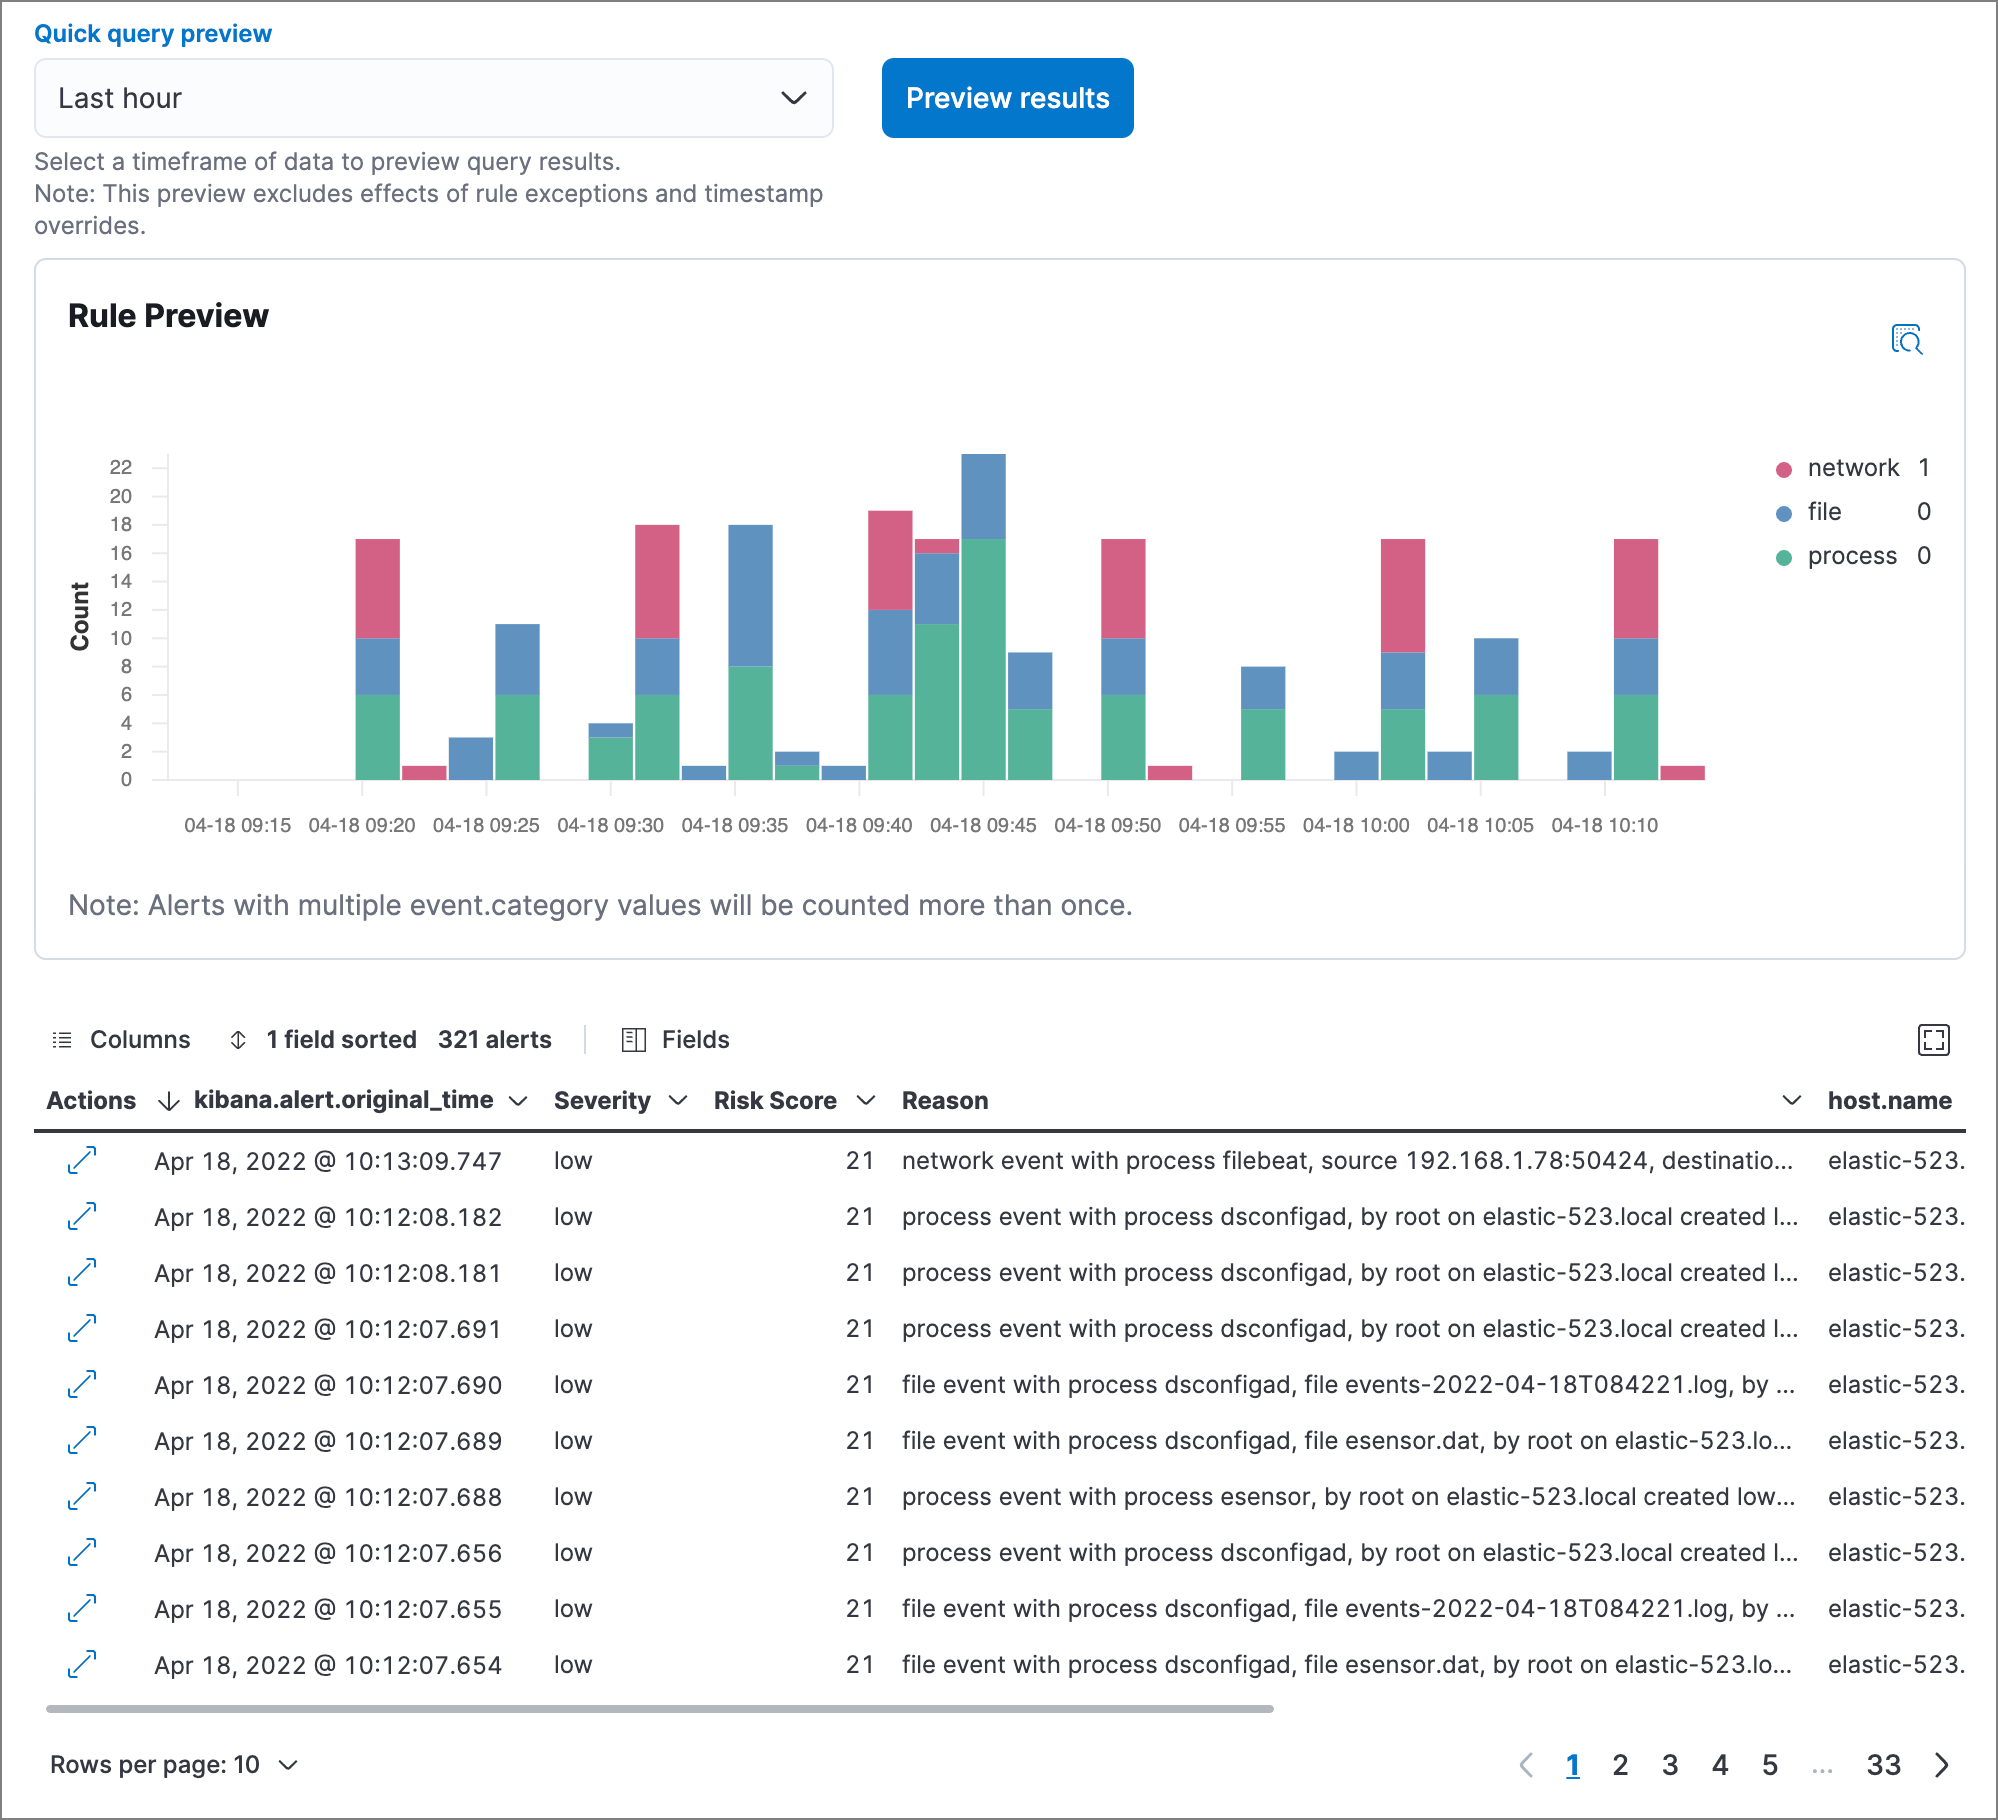Toggle network series in chart legend
The height and width of the screenshot is (1820, 1998).
tap(1852, 468)
